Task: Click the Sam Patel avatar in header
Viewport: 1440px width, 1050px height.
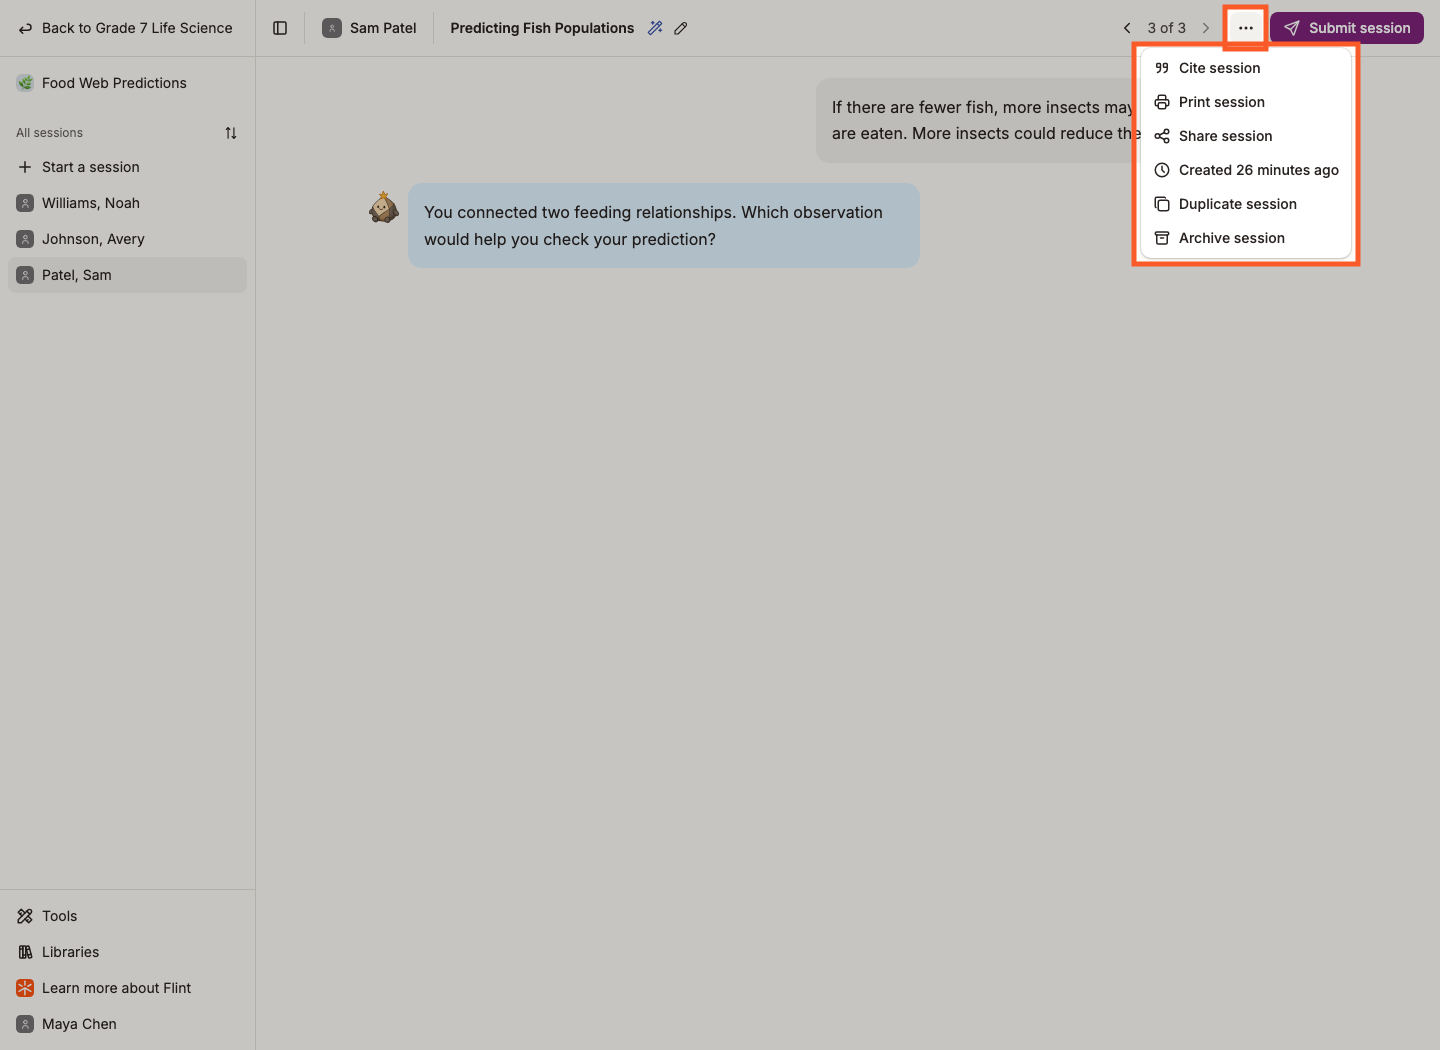Action: [332, 28]
